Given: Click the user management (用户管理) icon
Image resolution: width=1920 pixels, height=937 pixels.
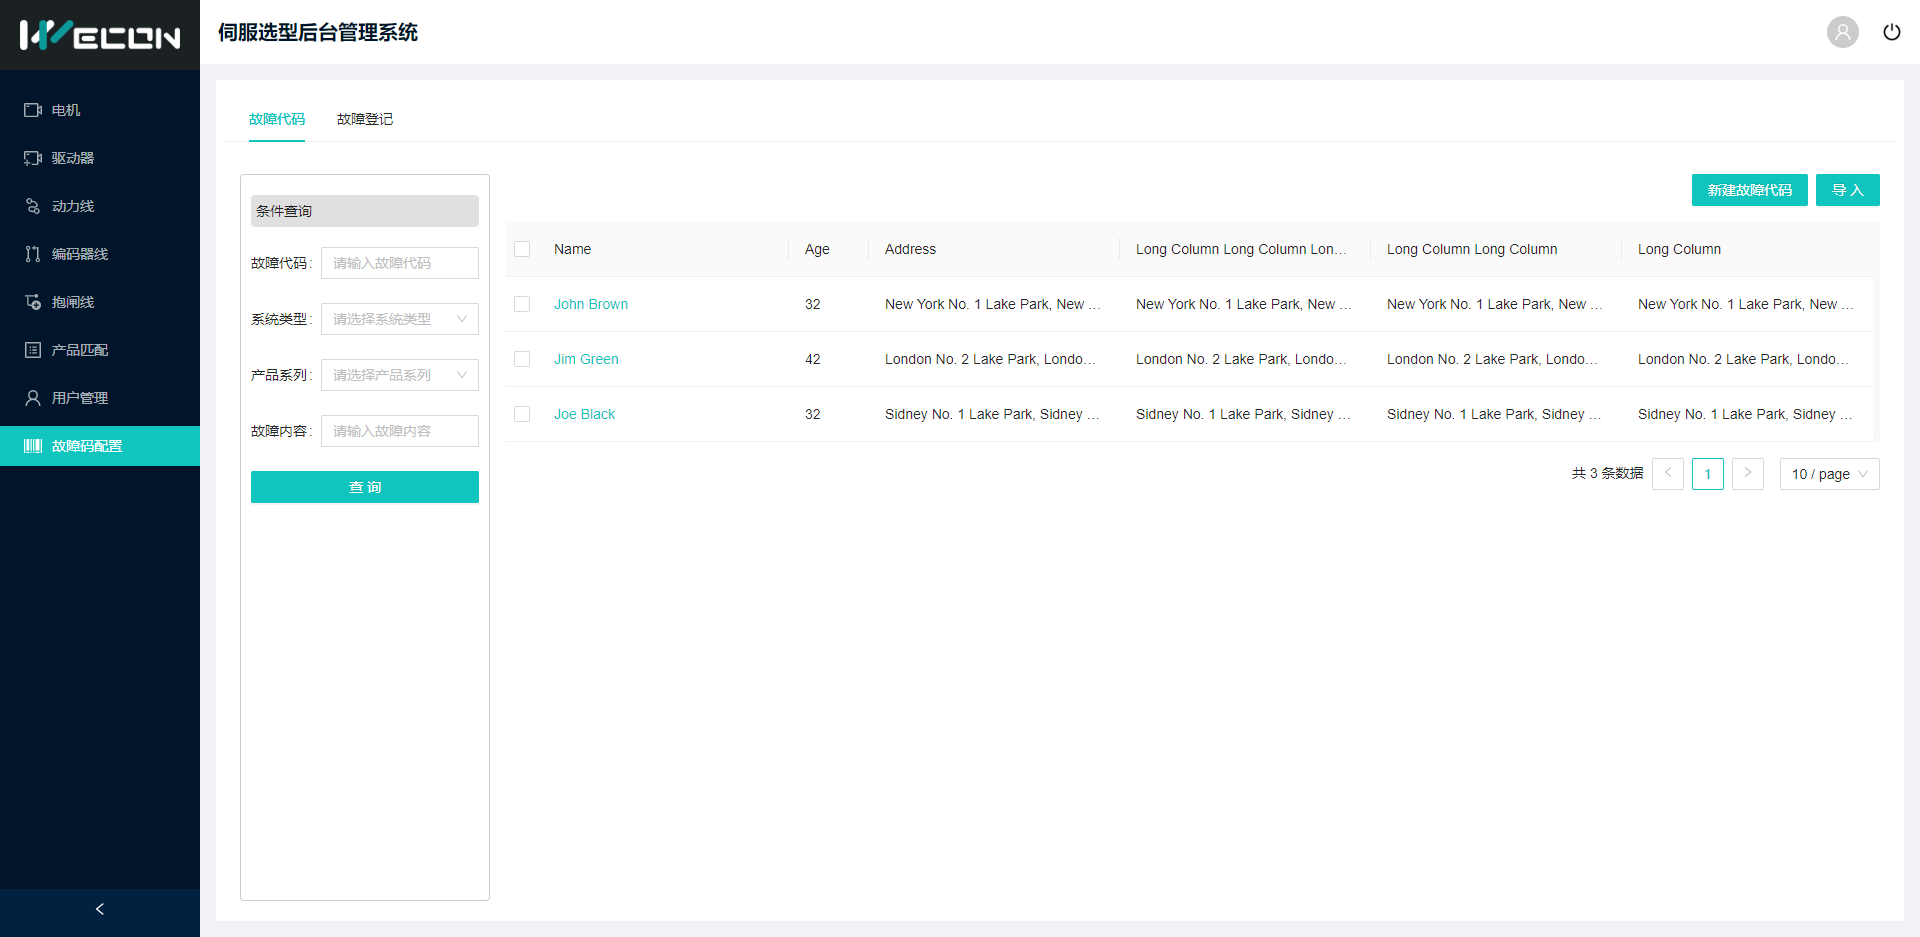Looking at the screenshot, I should point(33,398).
